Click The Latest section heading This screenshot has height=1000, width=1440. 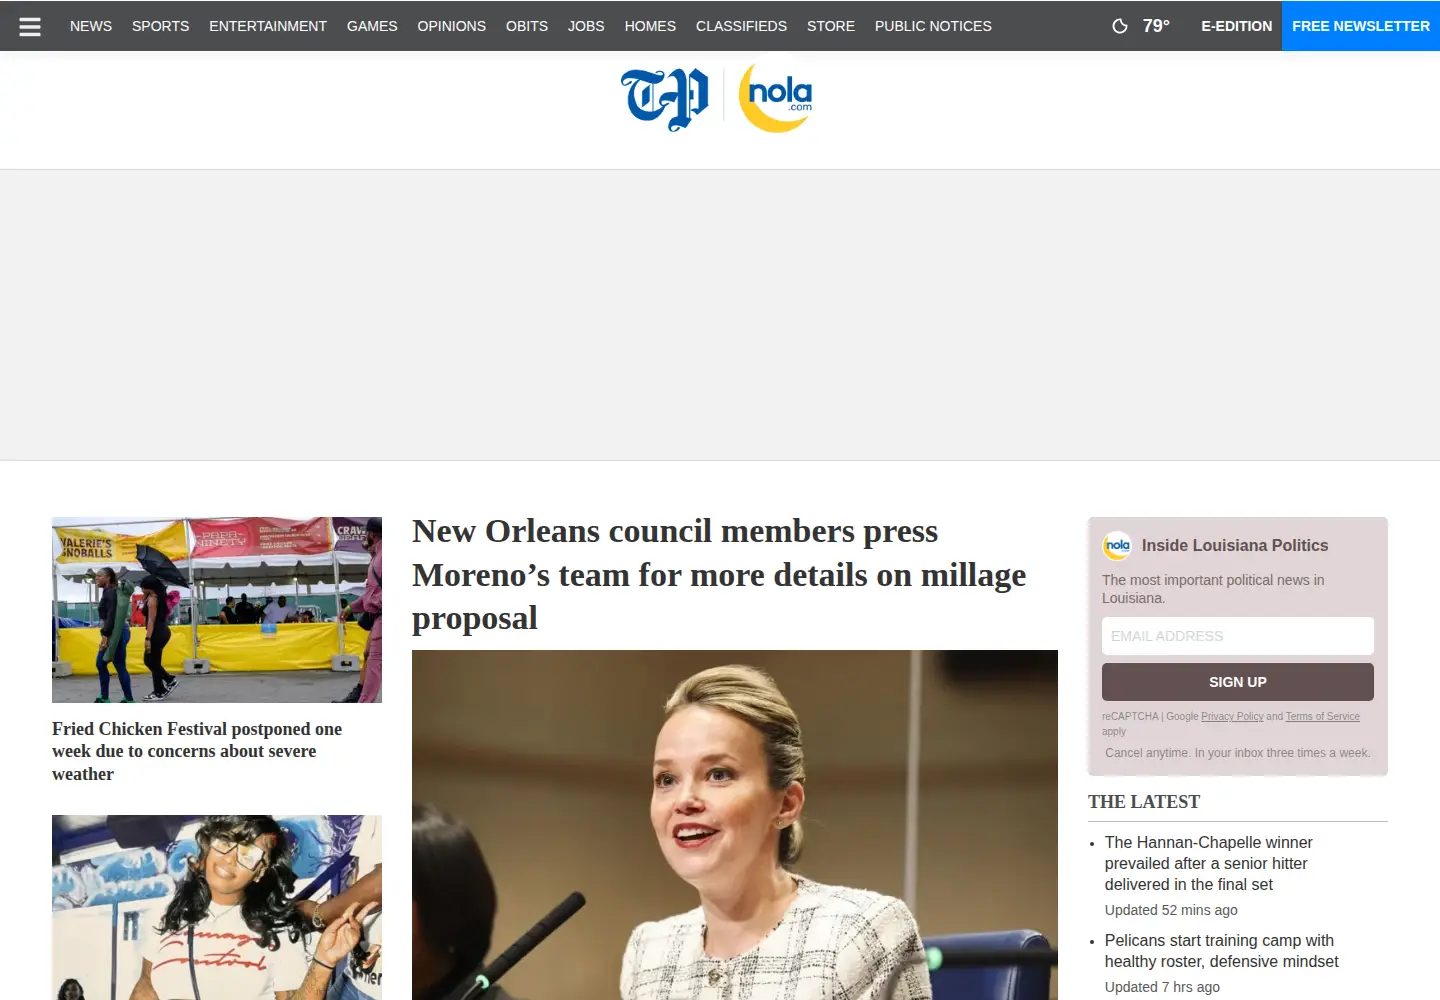coord(1144,802)
